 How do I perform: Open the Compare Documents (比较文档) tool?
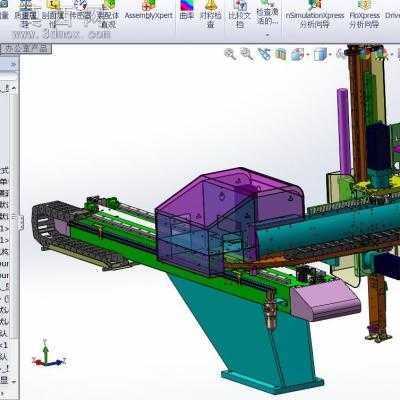click(x=240, y=13)
